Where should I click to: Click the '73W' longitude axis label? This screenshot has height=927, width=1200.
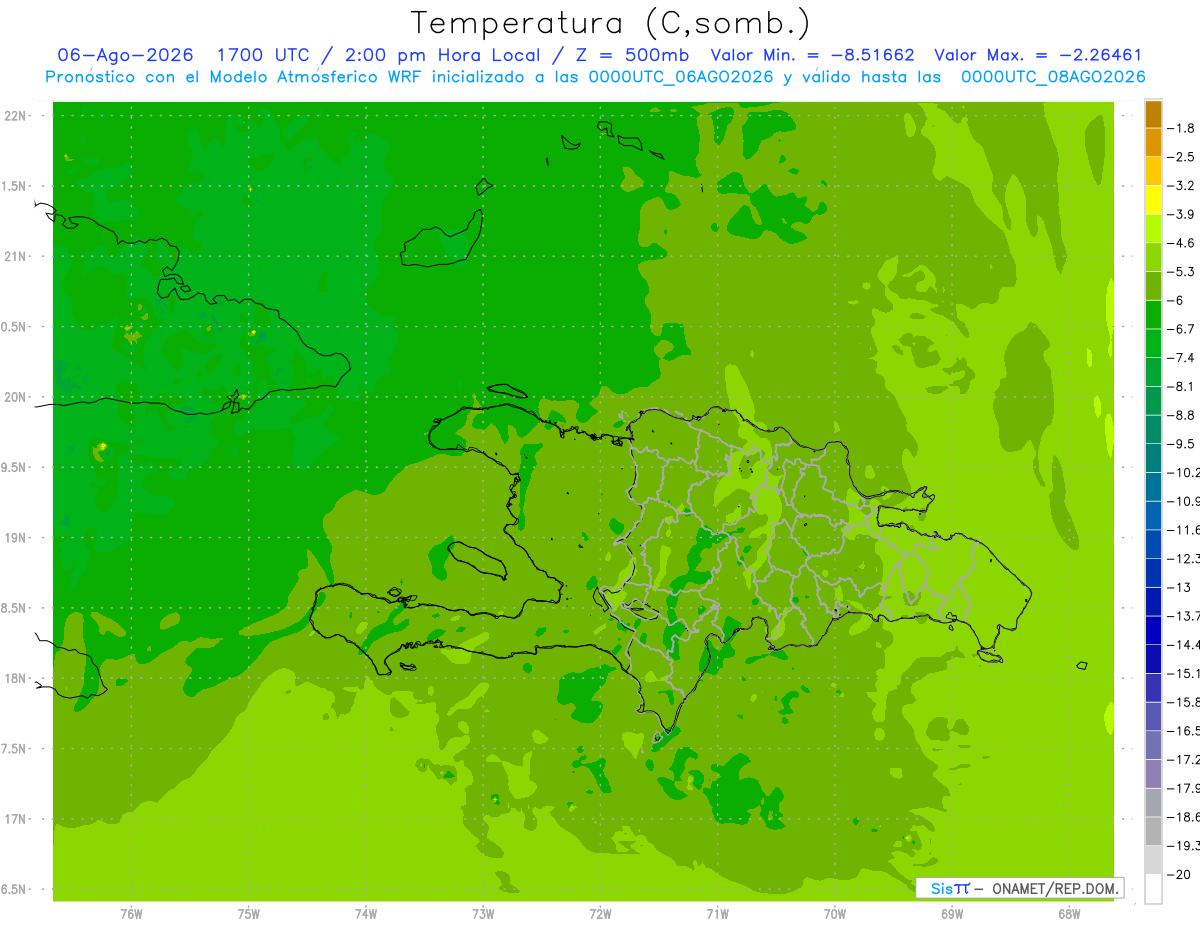pyautogui.click(x=483, y=914)
